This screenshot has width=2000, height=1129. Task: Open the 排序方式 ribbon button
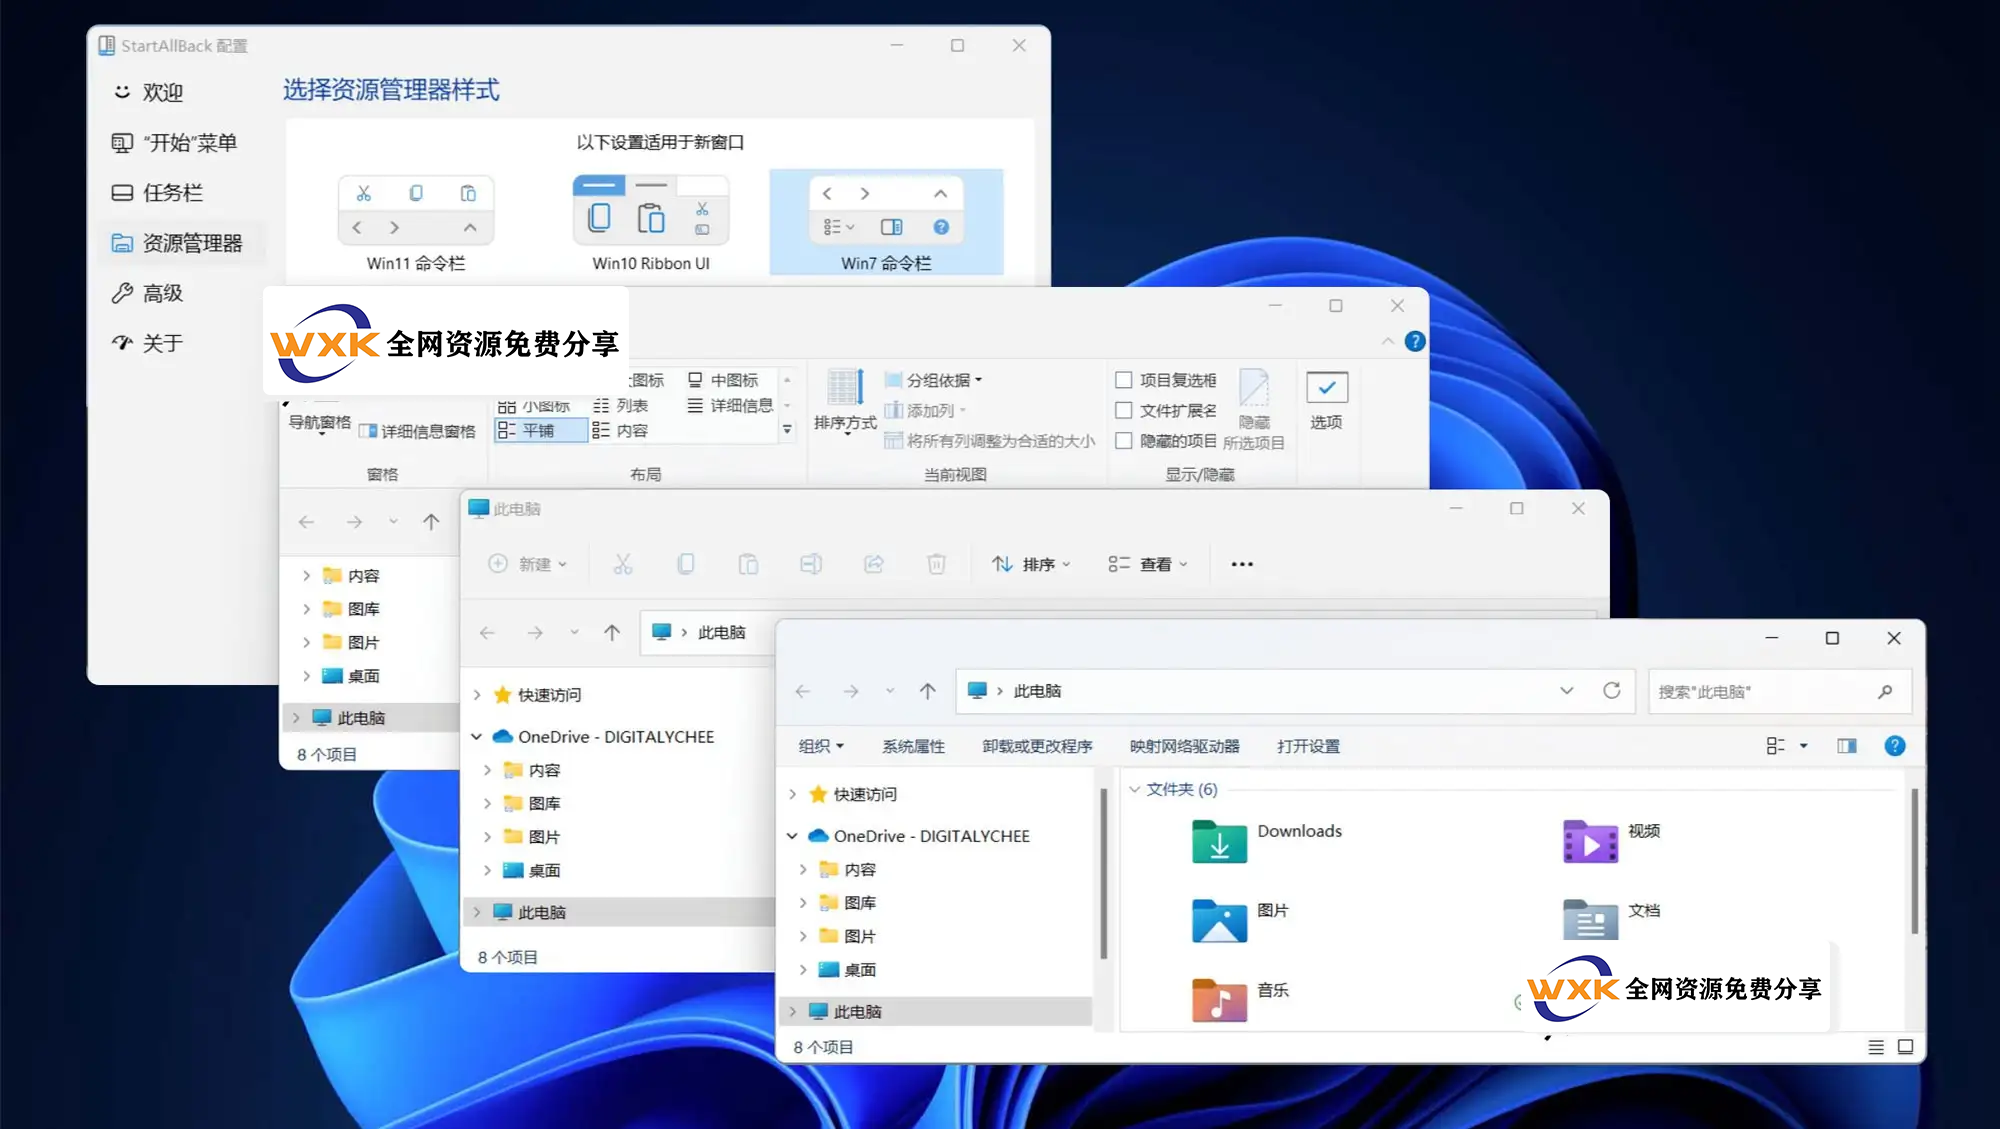point(845,401)
